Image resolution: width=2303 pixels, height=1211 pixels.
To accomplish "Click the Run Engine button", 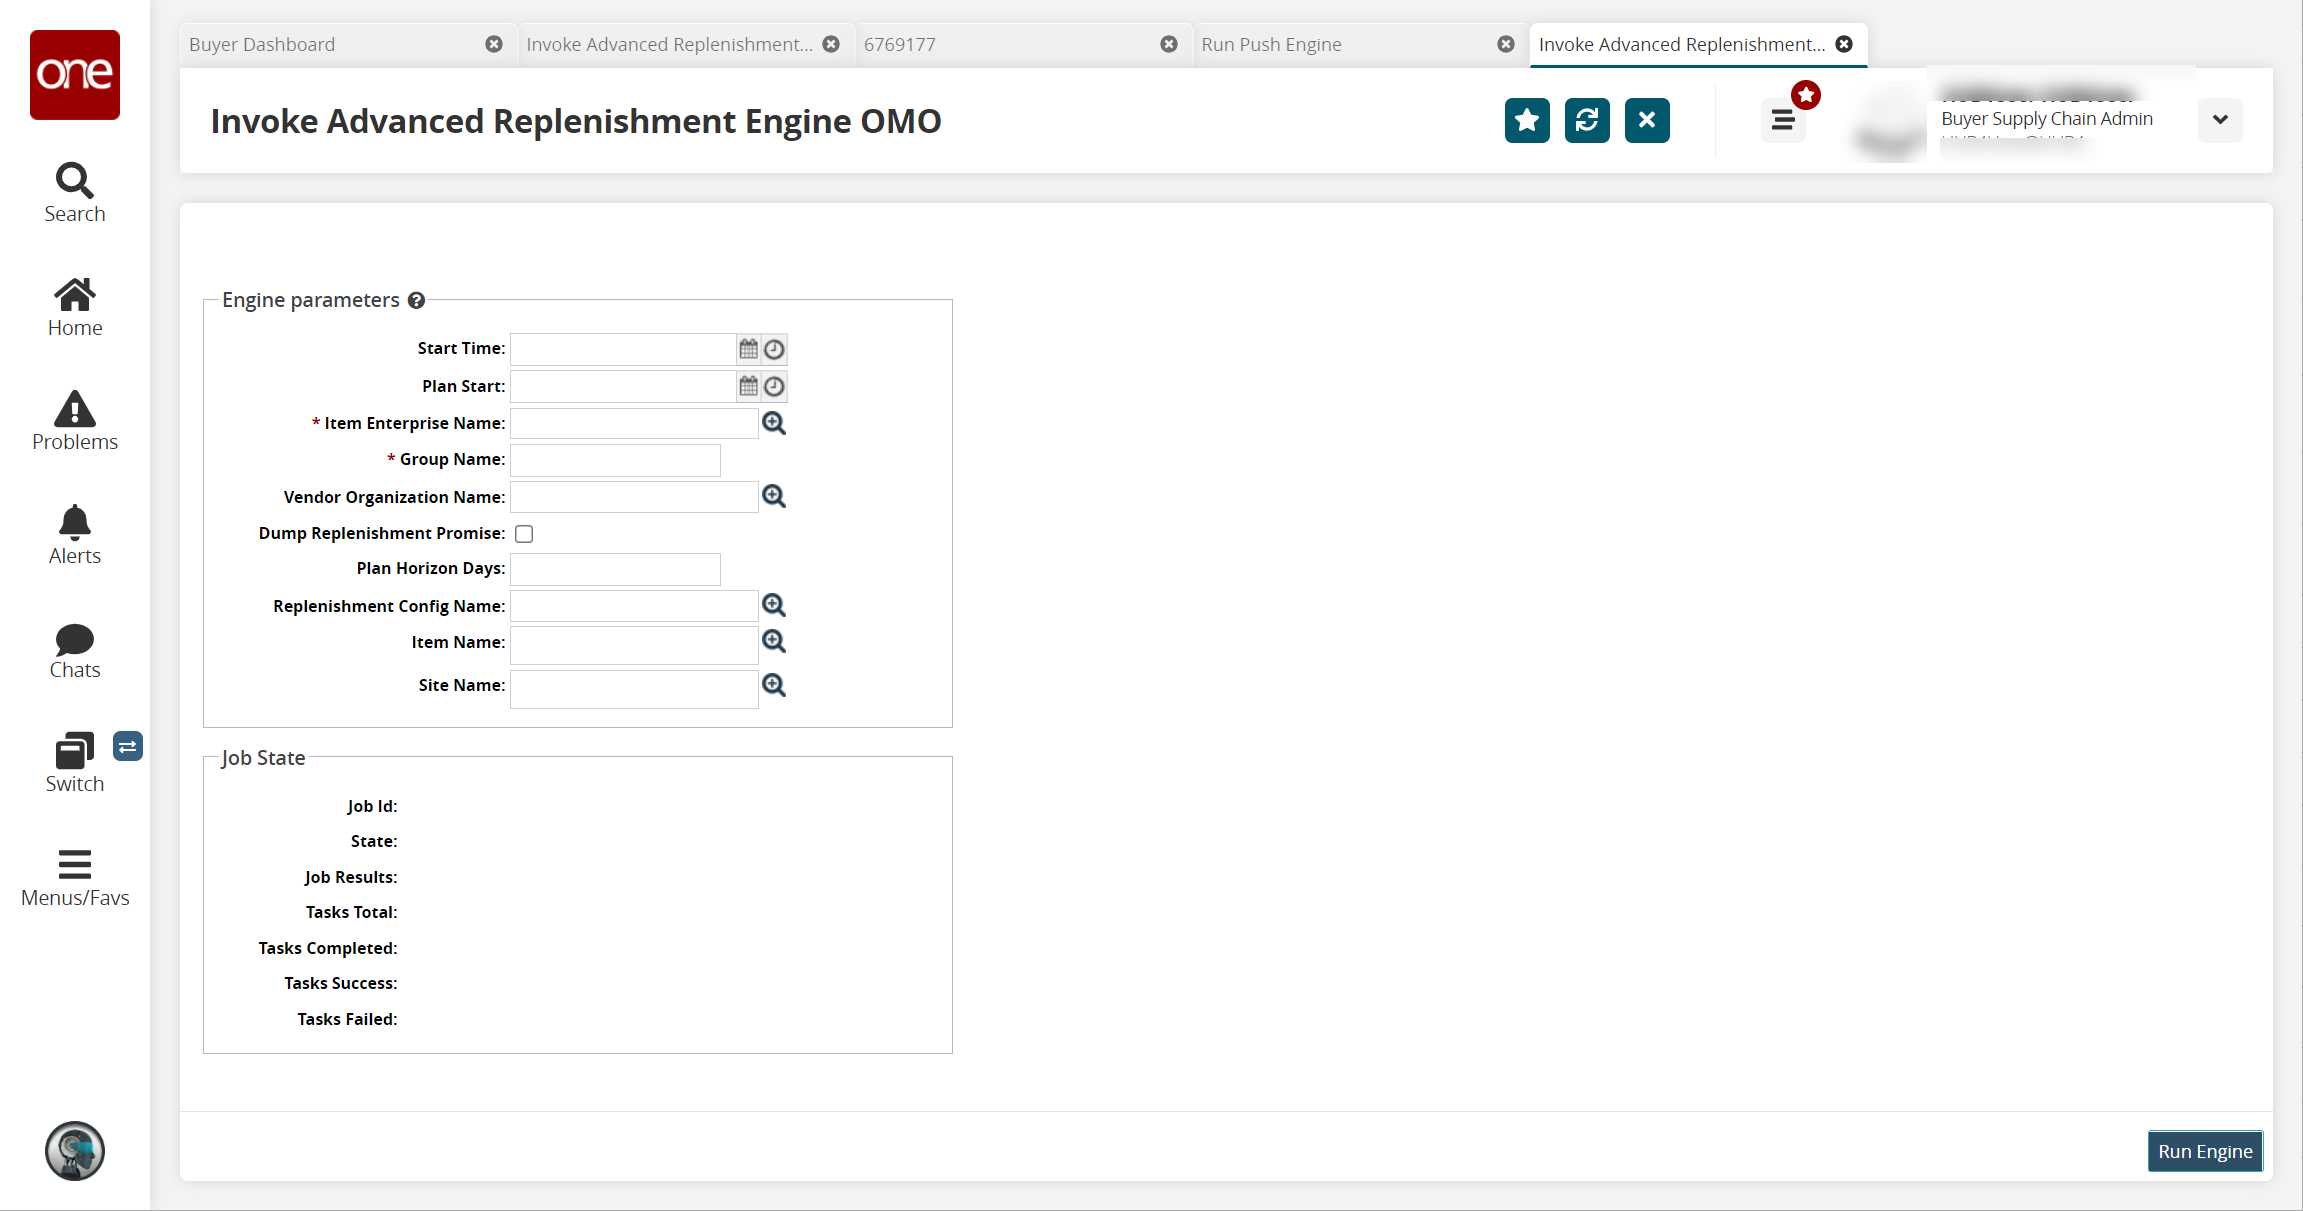I will pos(2204,1151).
